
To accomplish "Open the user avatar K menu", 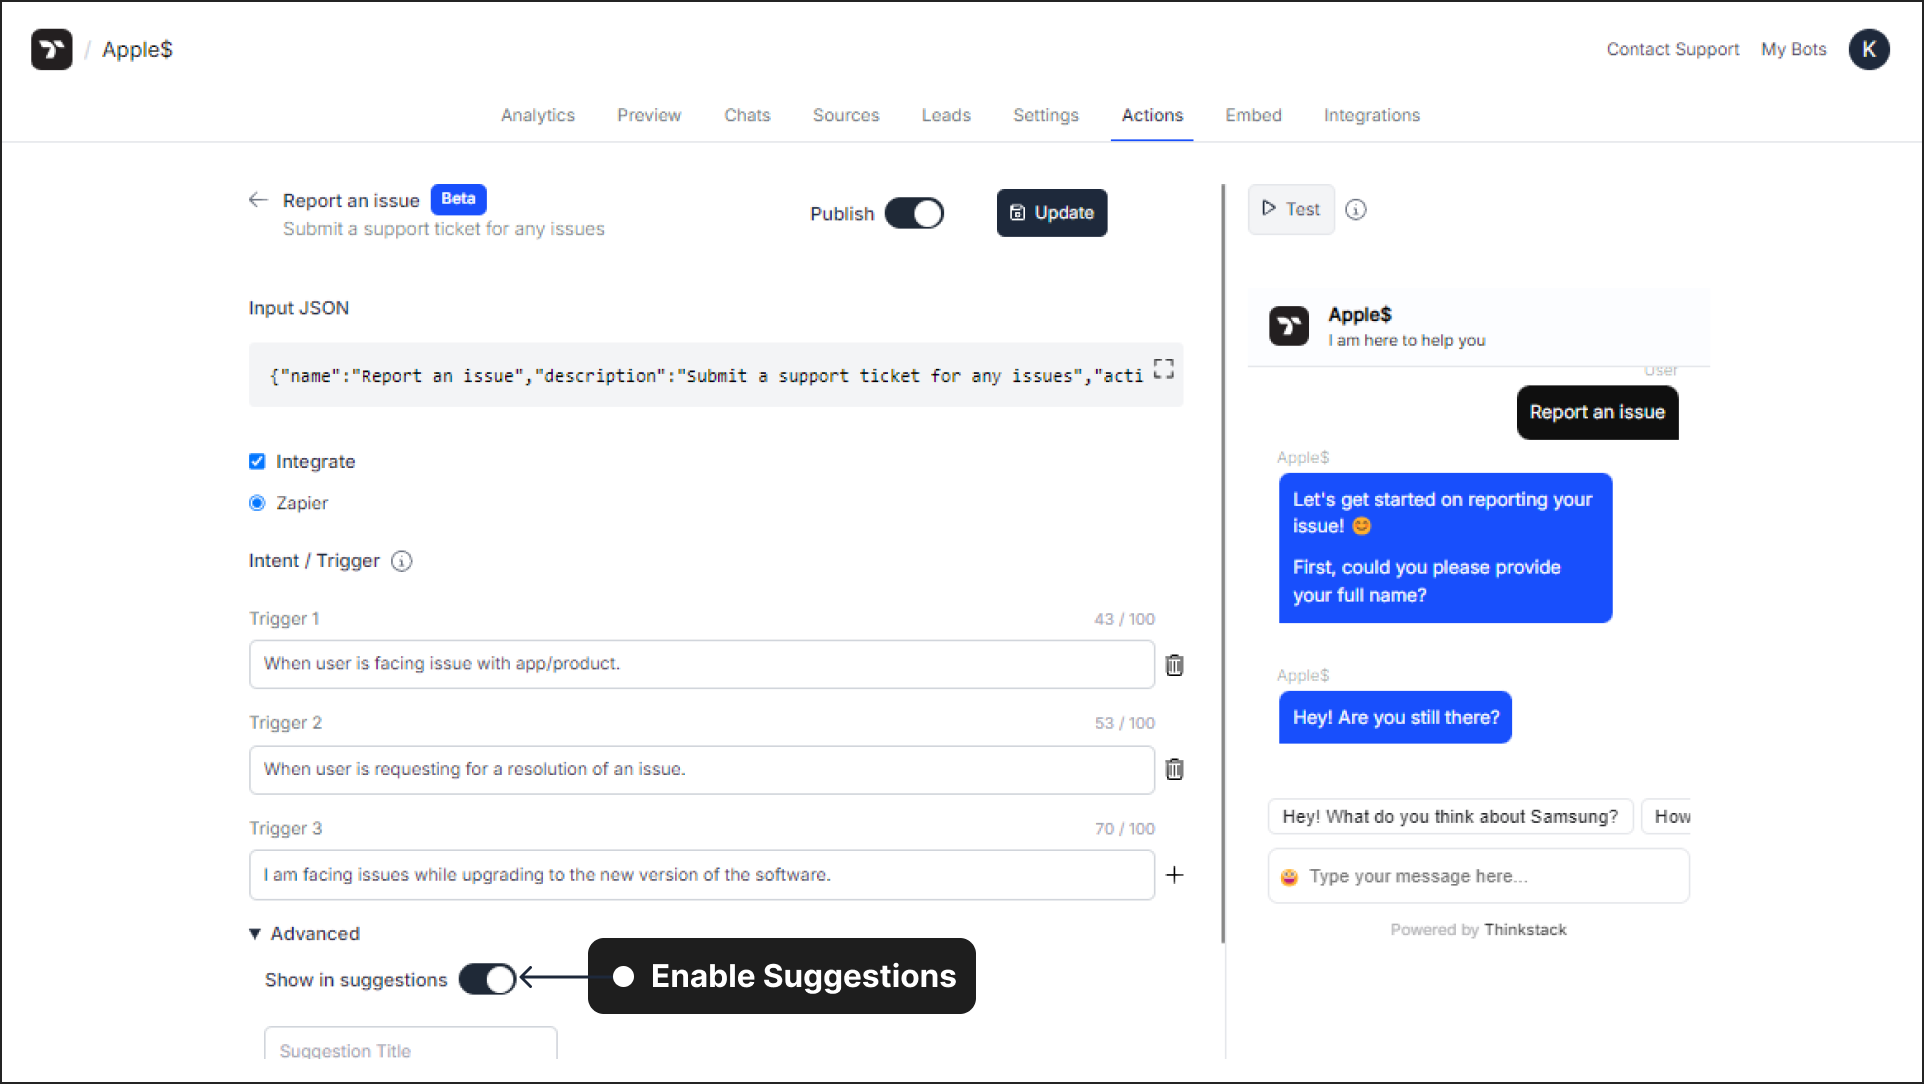I will [1869, 49].
